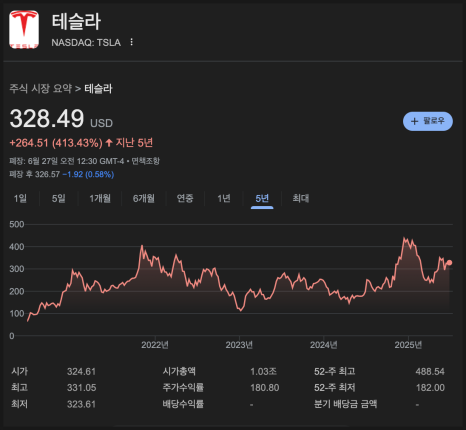Viewport: 466px width, 430px height.
Task: Click the 분기 배당금 금액 label
Action: [x=345, y=404]
